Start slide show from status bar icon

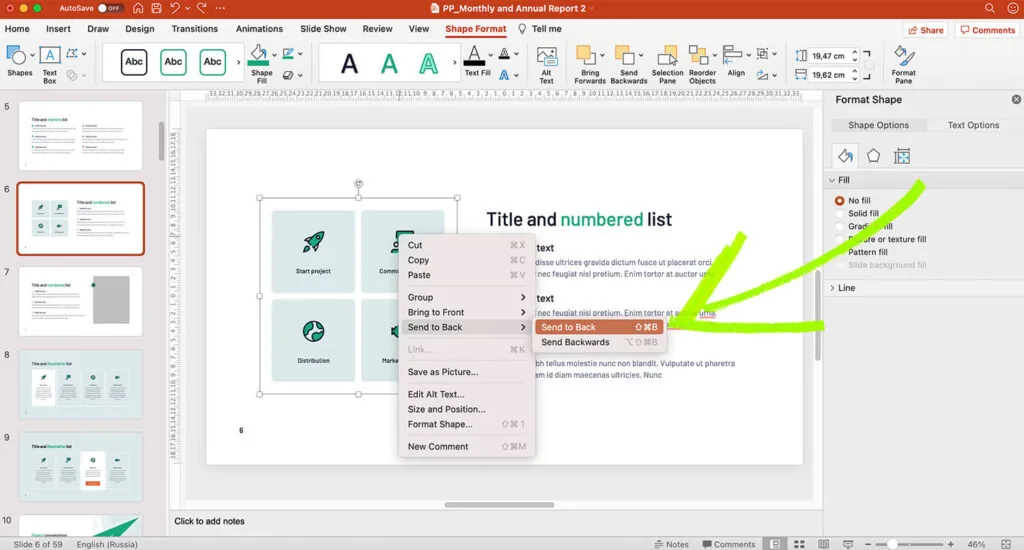pyautogui.click(x=848, y=544)
